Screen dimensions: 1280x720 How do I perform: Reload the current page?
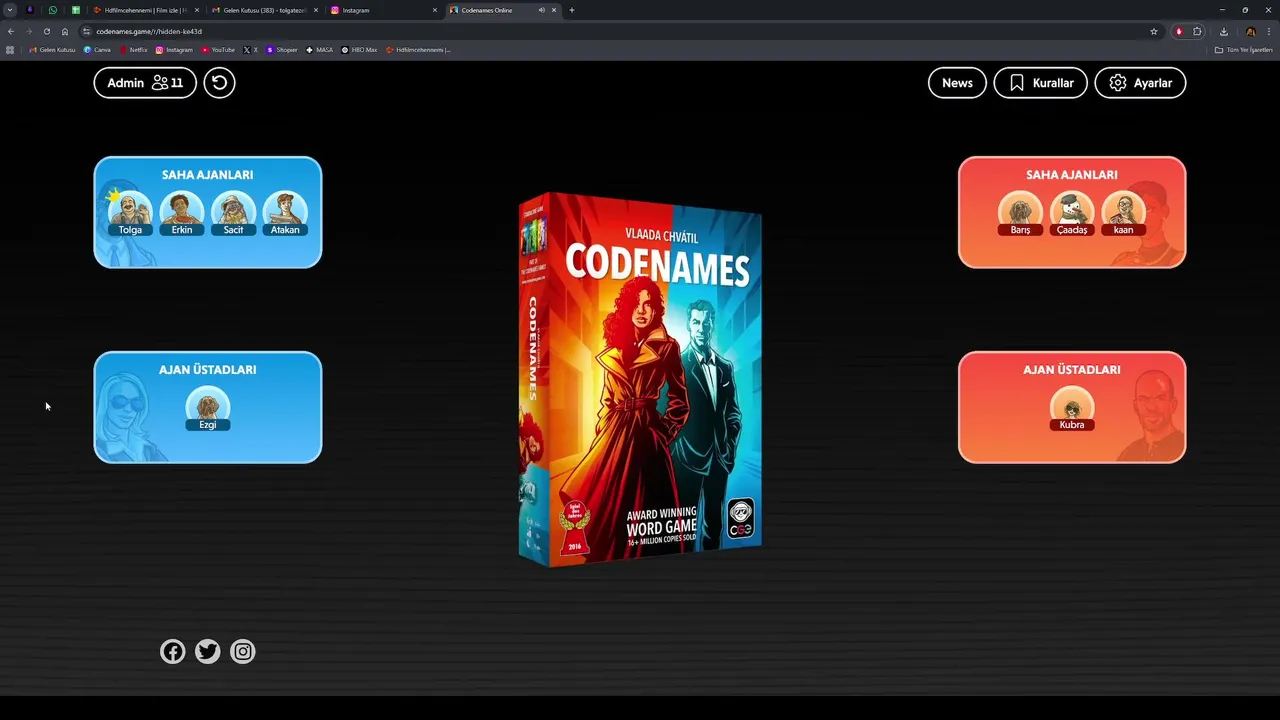coord(46,31)
